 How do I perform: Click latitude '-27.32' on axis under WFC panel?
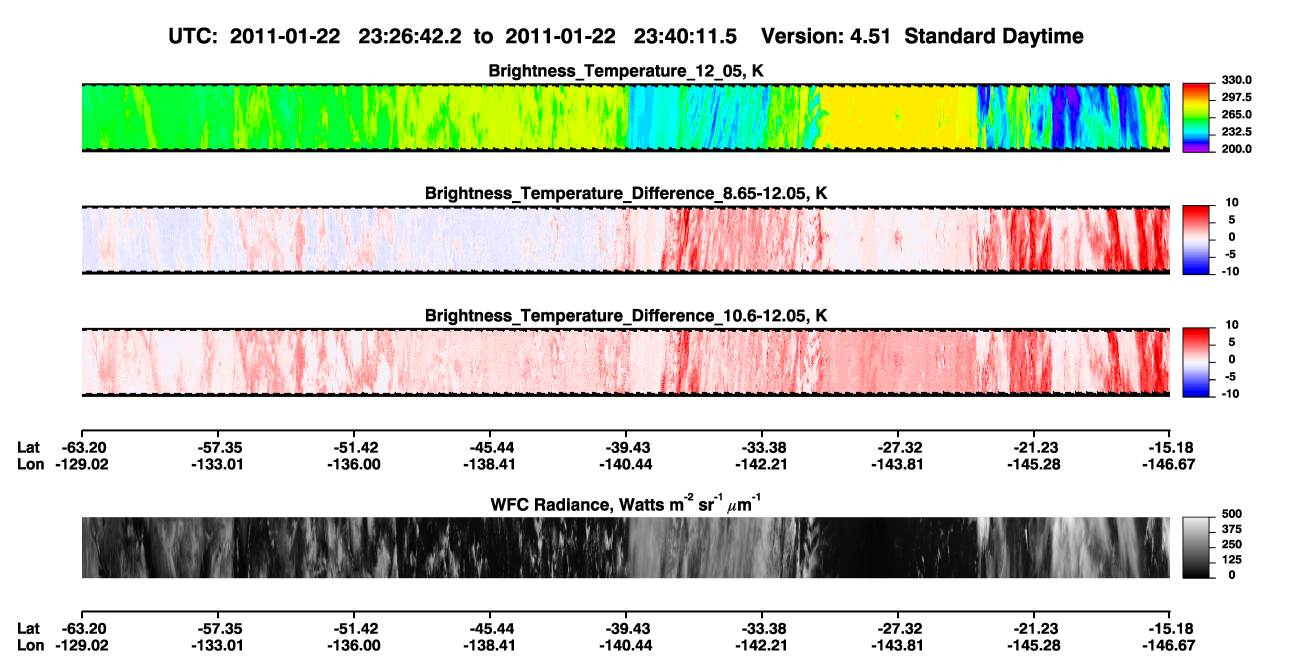tap(898, 628)
